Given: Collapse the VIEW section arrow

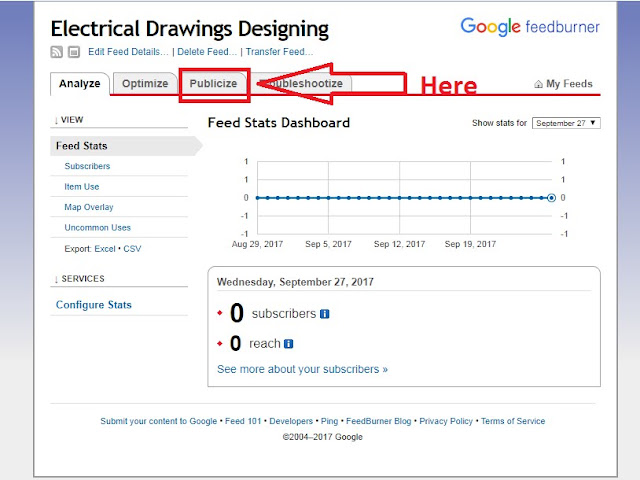Looking at the screenshot, I should point(56,120).
